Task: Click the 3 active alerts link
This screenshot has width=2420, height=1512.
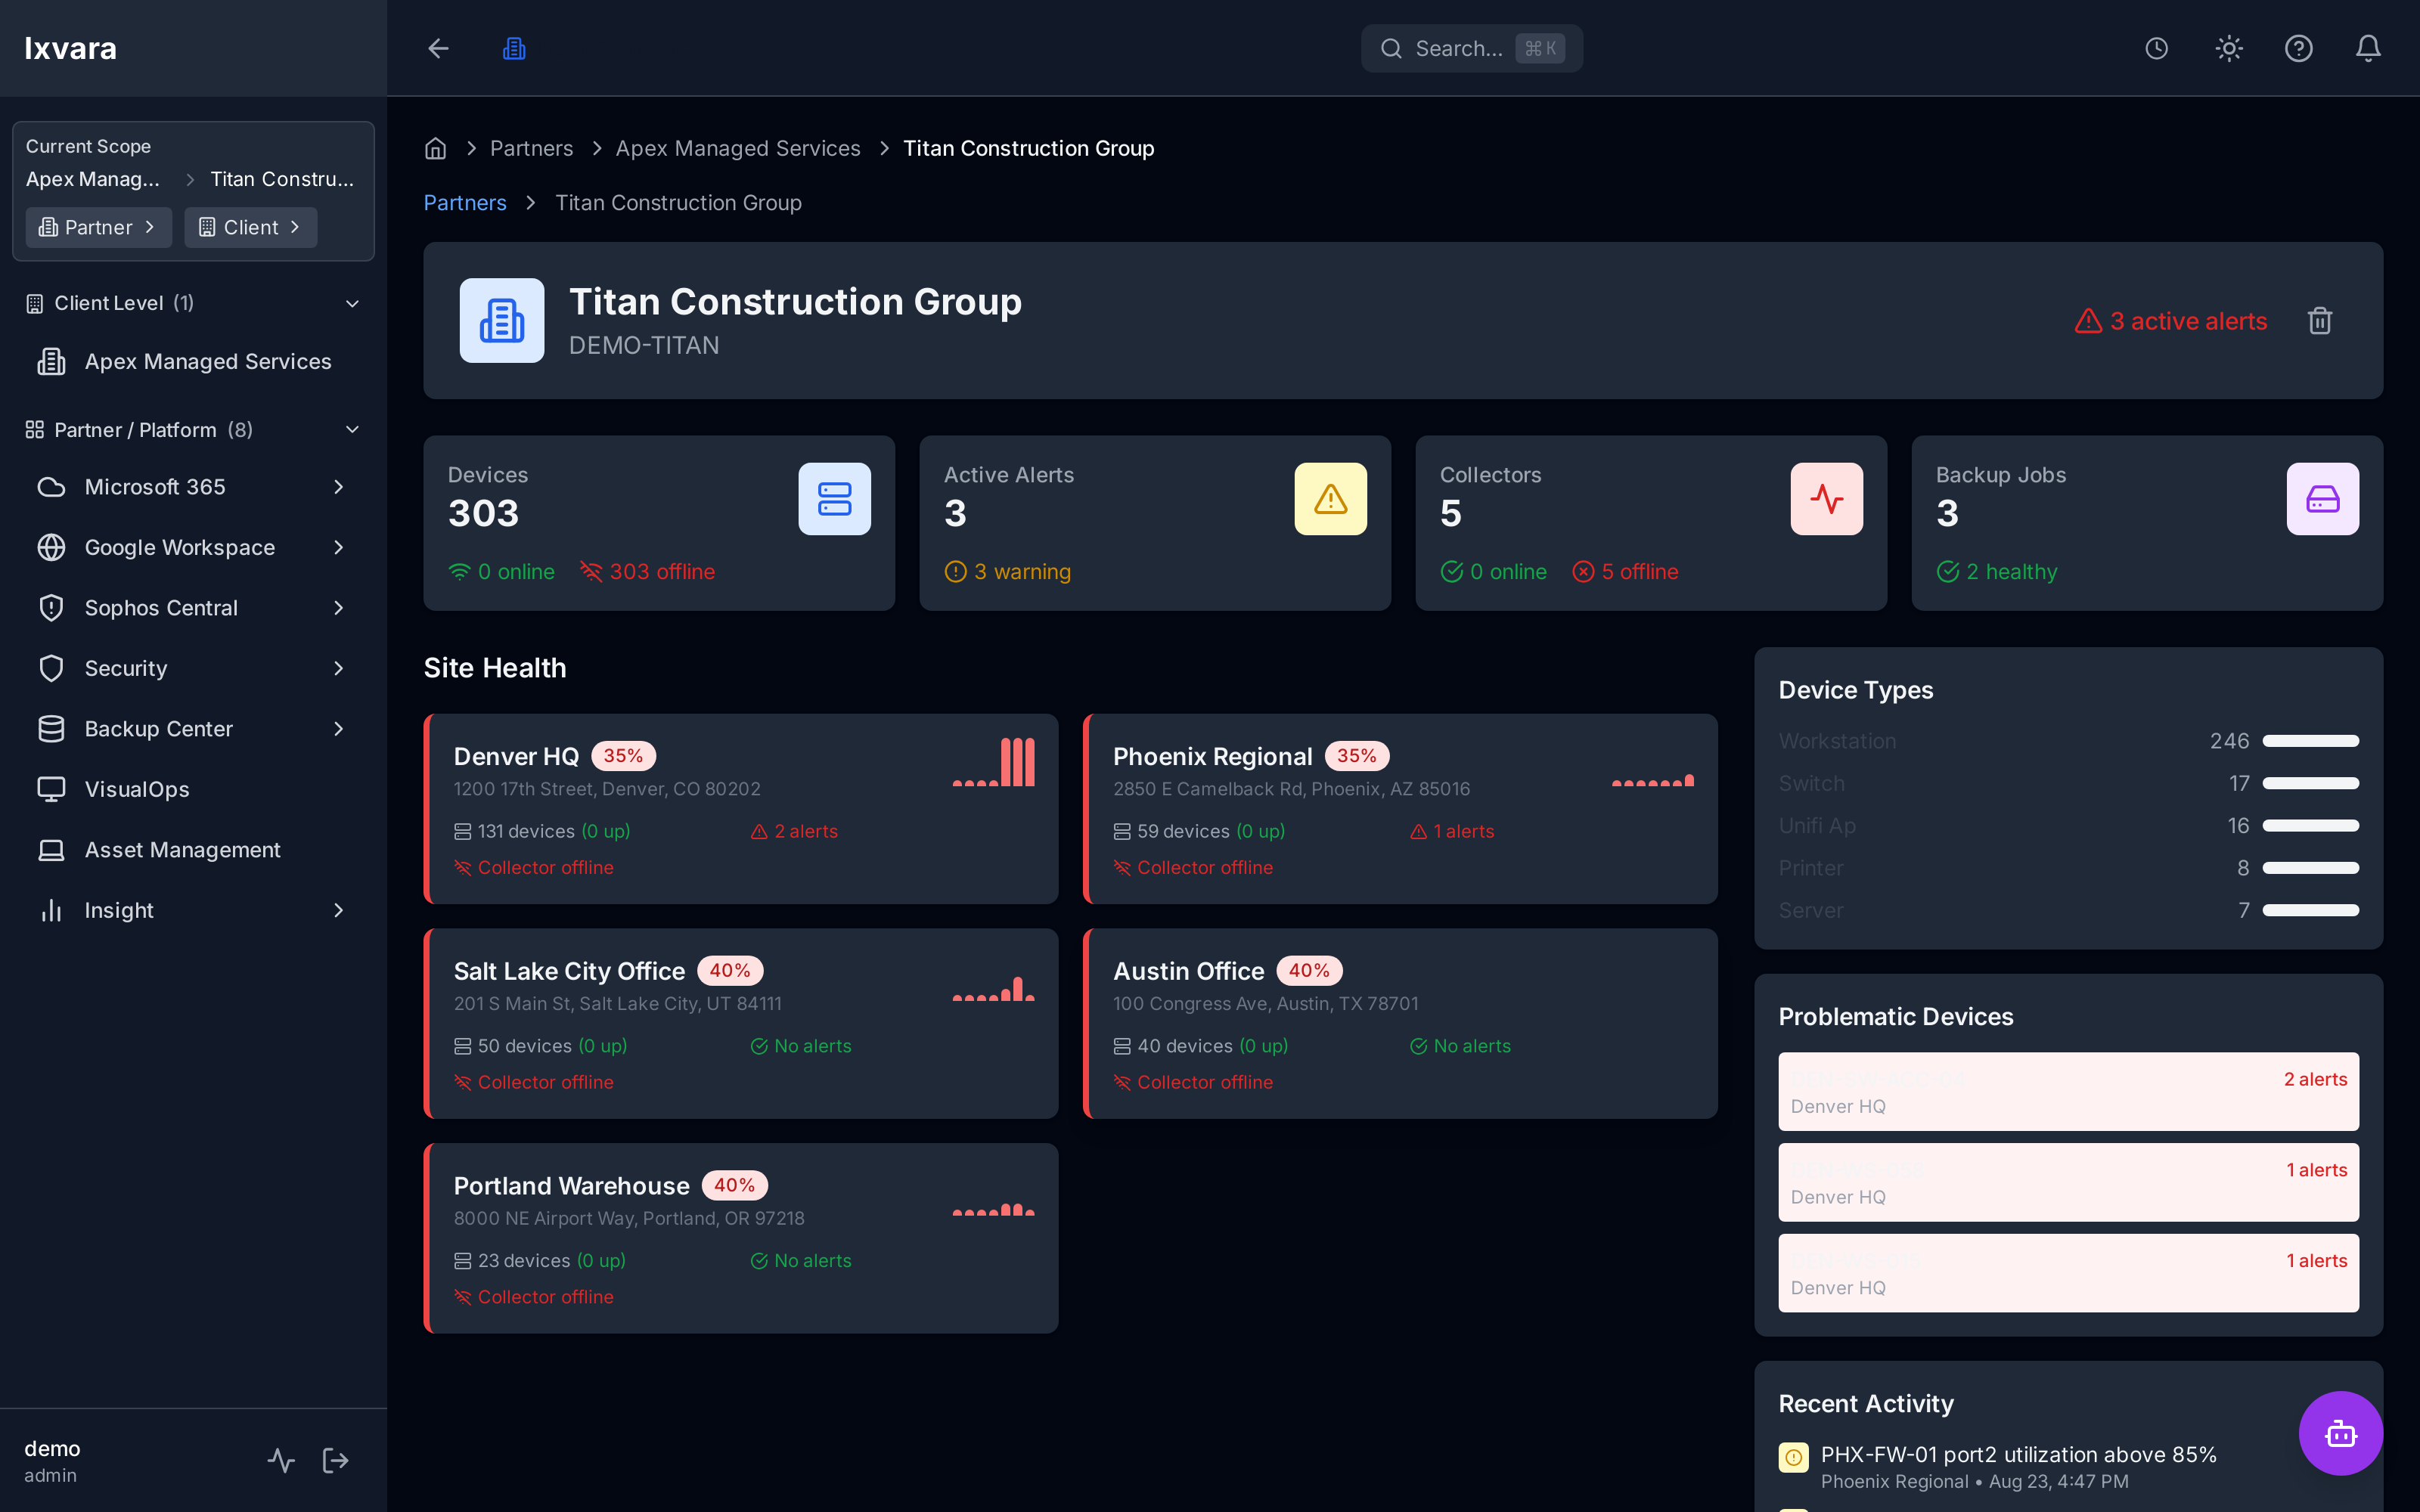Action: click(2171, 321)
